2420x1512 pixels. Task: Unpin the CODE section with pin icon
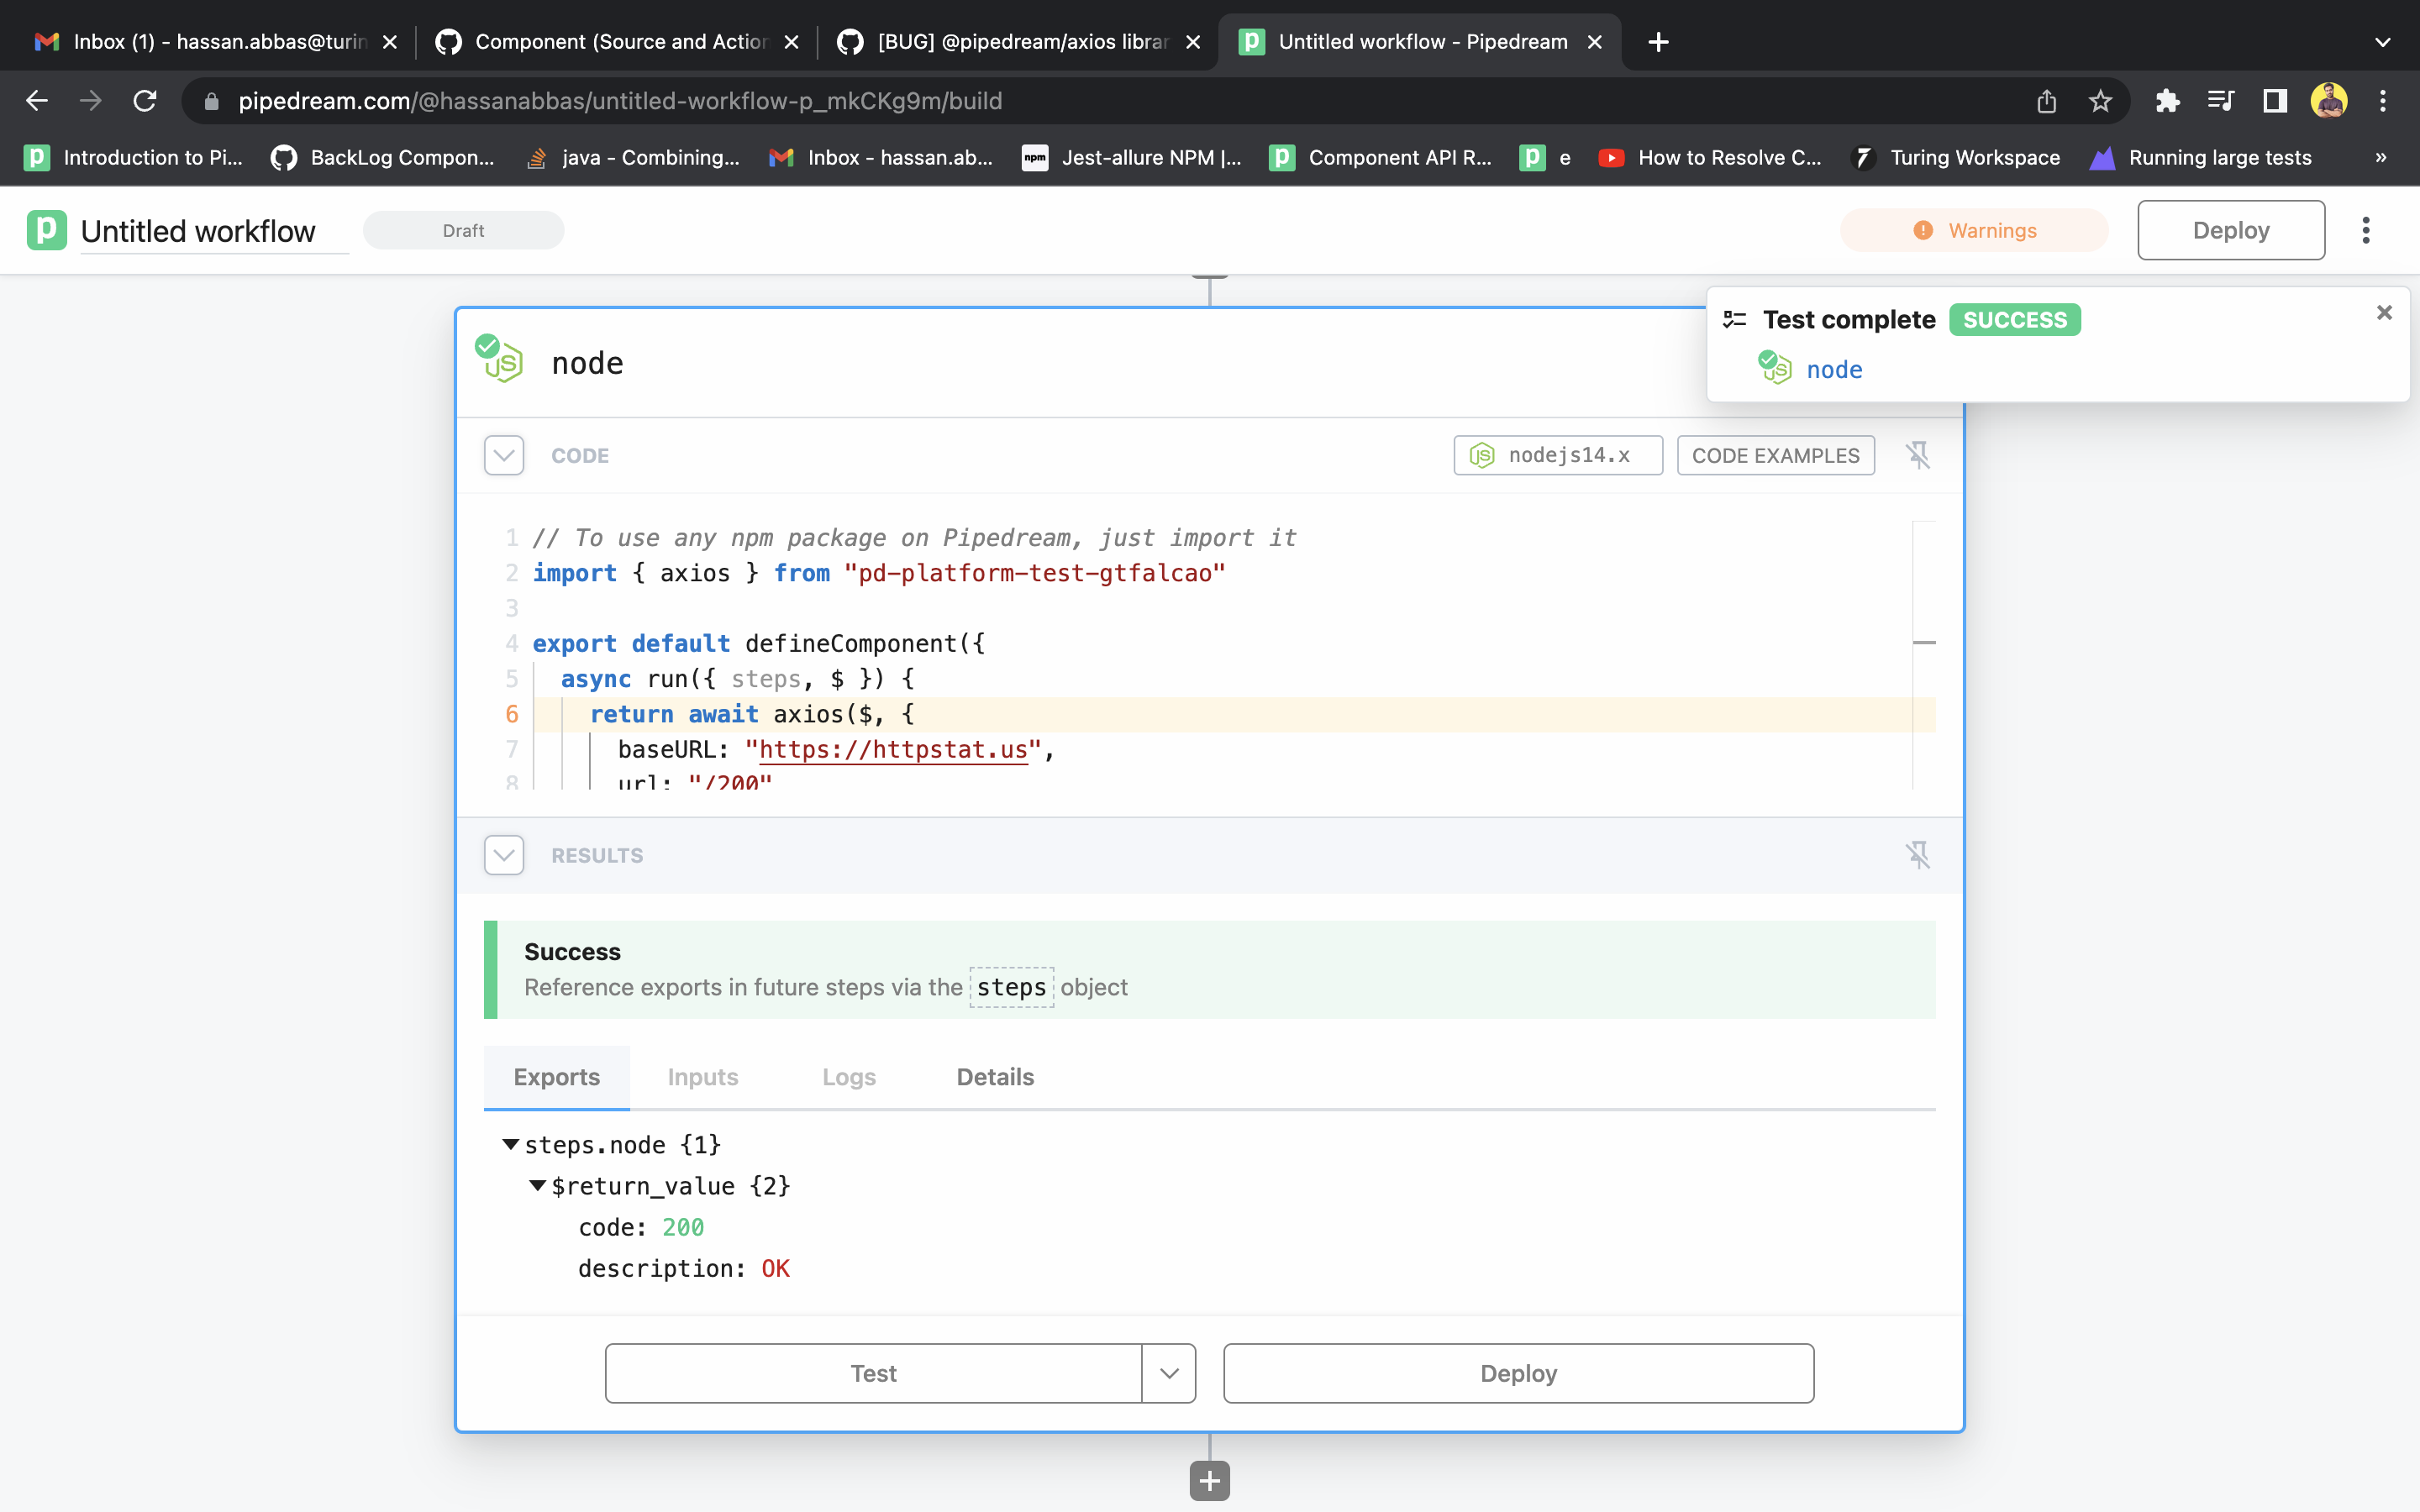(x=1917, y=455)
